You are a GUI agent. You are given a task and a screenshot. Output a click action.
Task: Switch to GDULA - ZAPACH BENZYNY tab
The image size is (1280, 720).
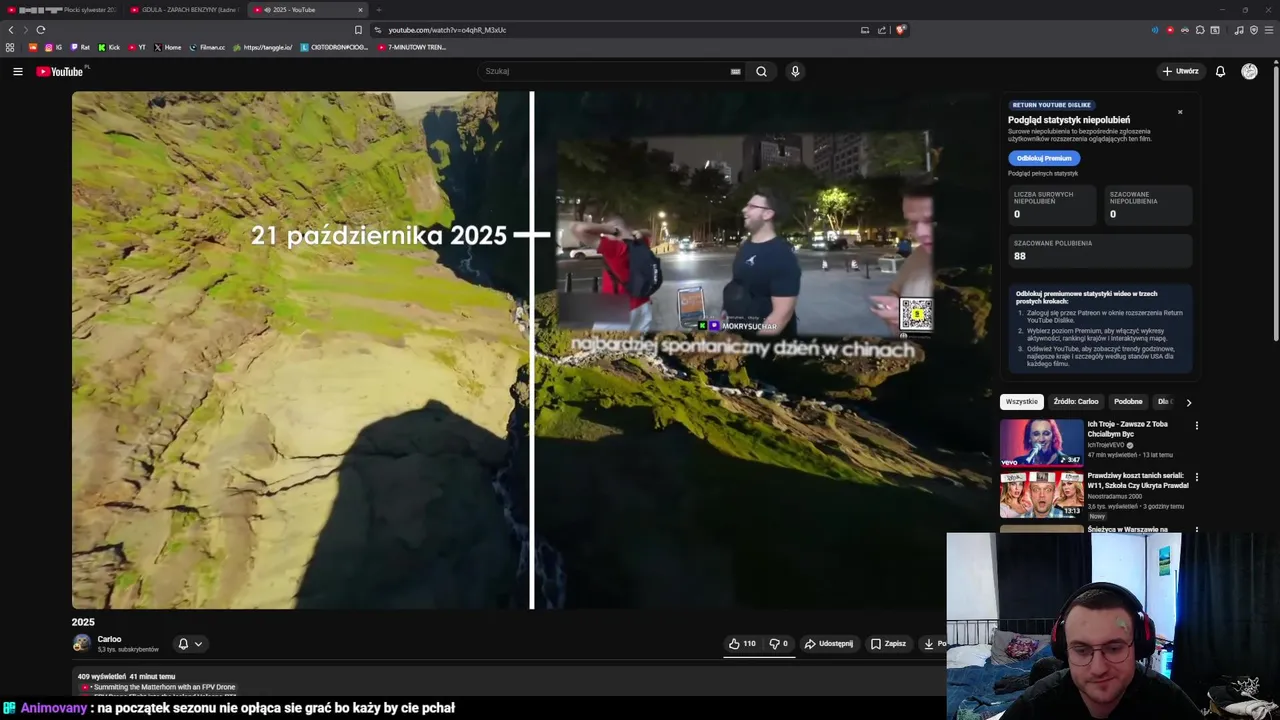(x=184, y=10)
